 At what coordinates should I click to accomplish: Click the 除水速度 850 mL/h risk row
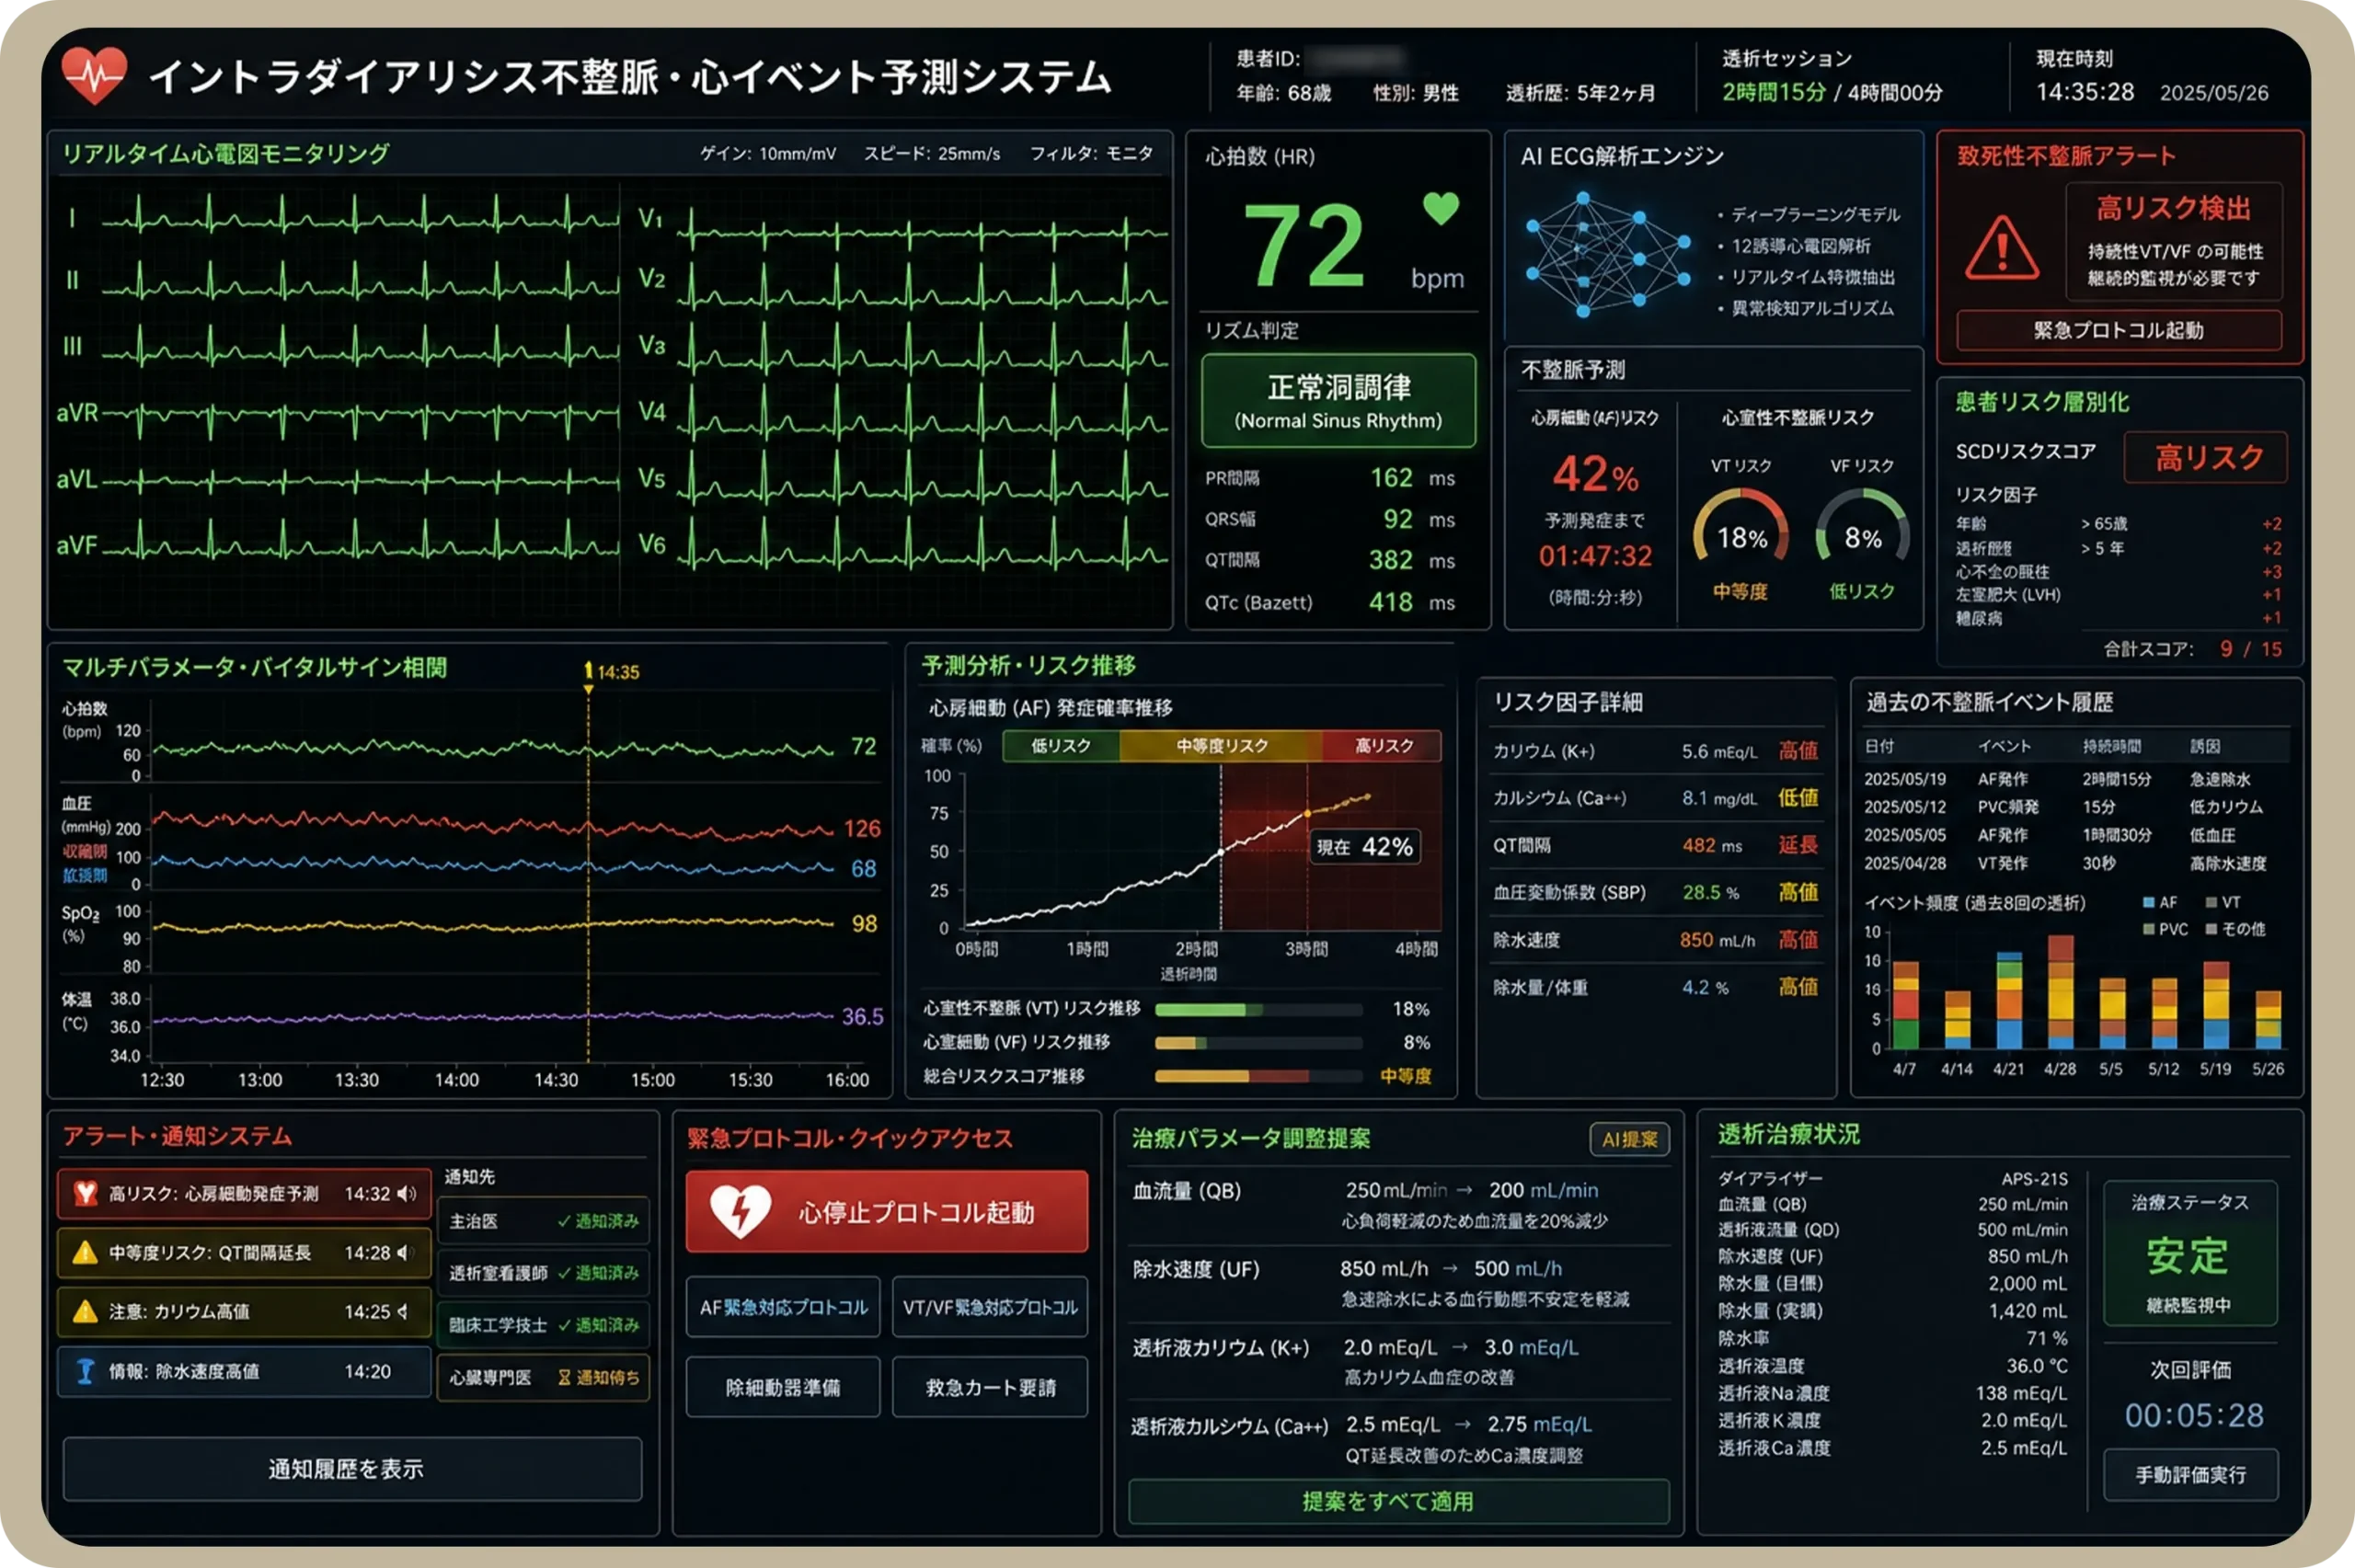[1655, 940]
